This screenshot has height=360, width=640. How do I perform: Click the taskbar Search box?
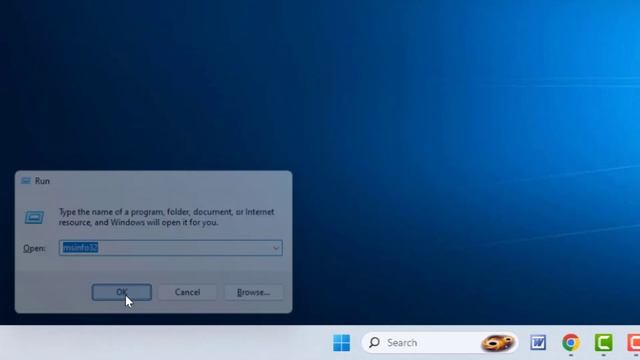[440, 343]
